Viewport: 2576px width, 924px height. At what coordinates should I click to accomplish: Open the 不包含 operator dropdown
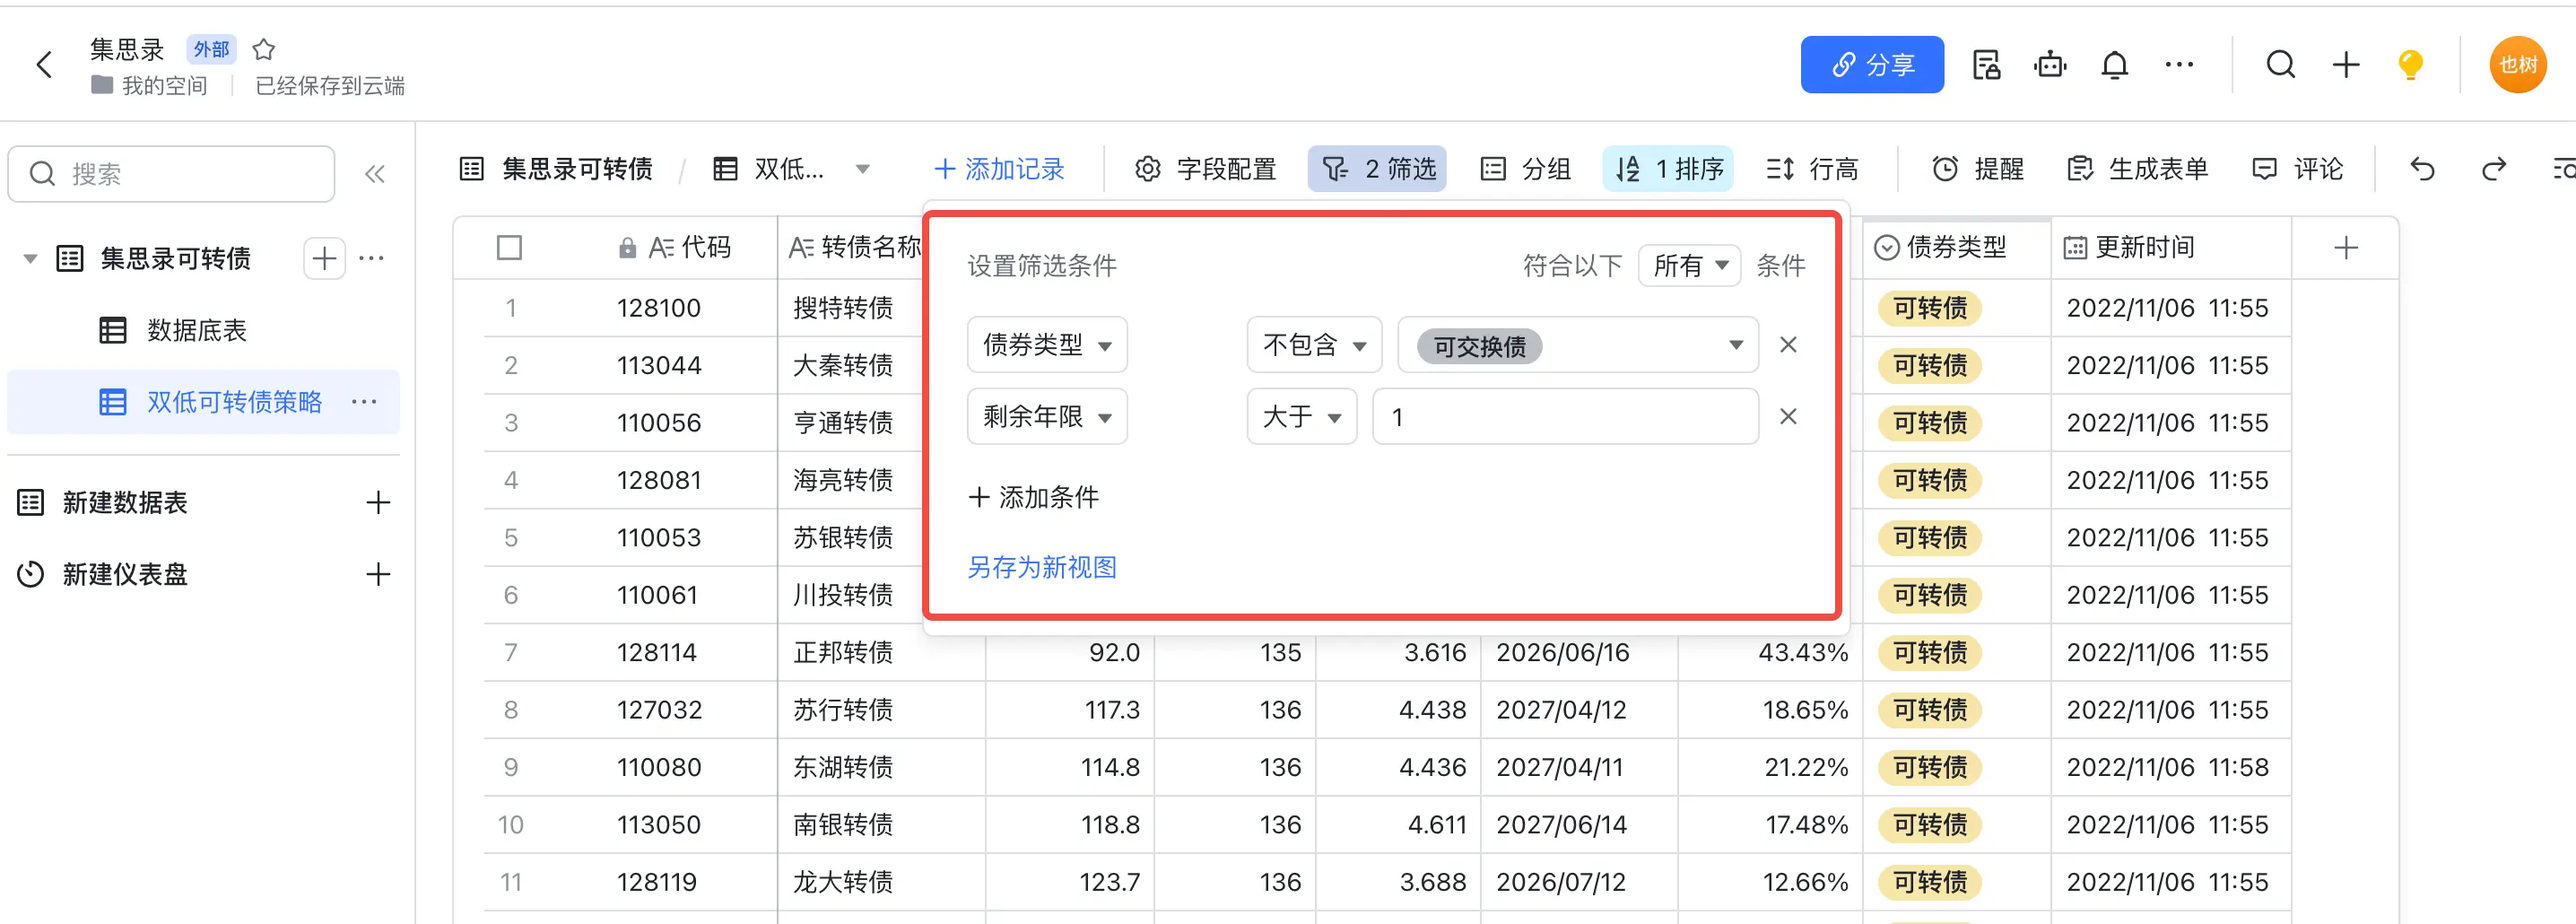[x=1313, y=345]
